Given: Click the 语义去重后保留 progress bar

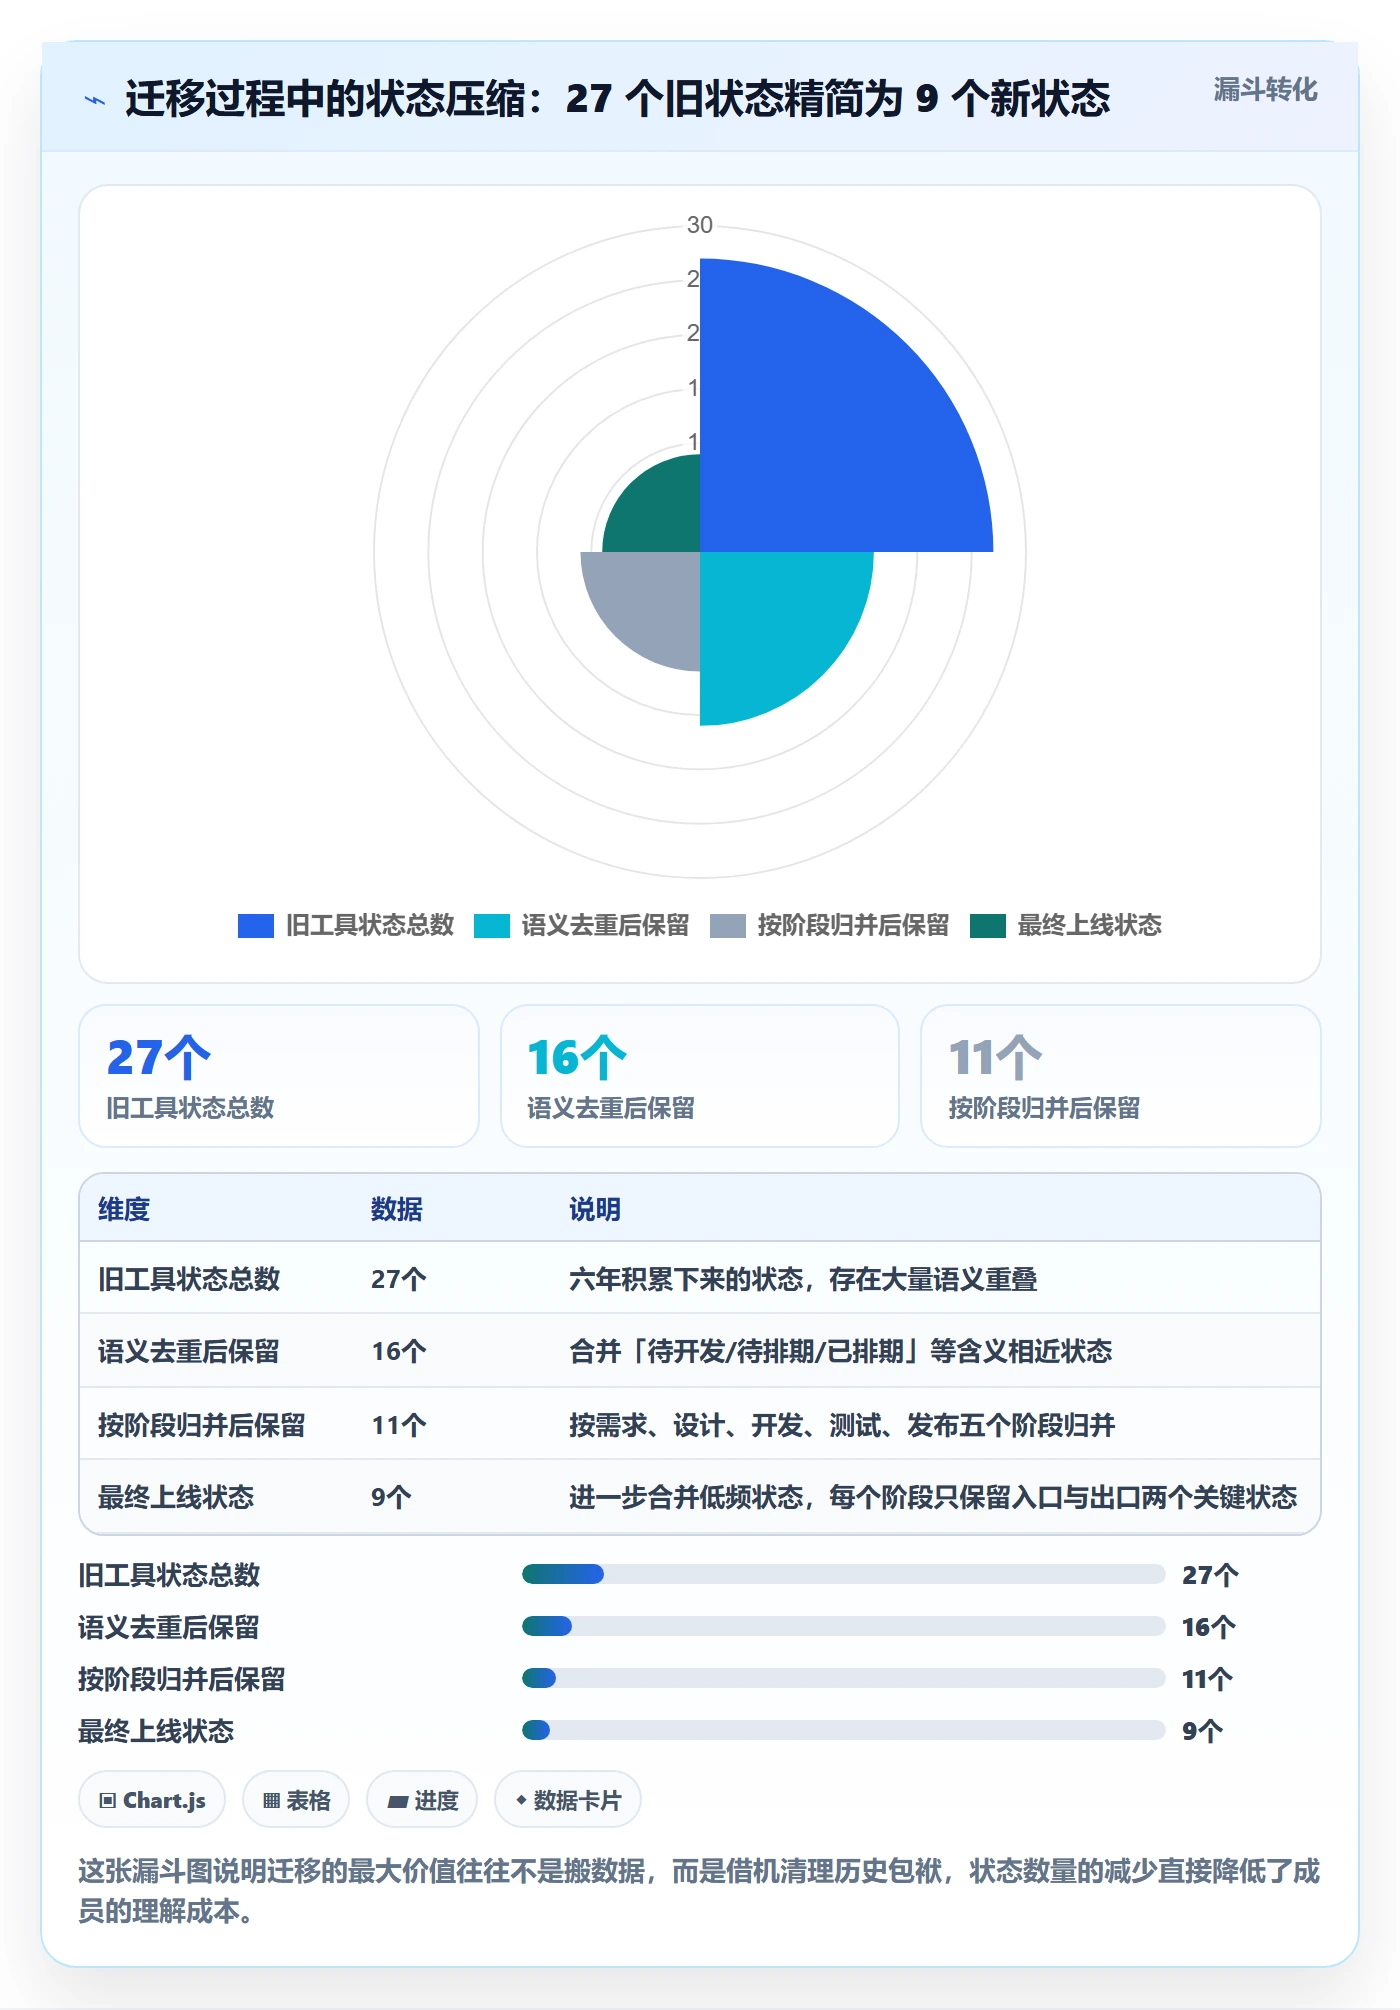Looking at the screenshot, I should point(843,1626).
